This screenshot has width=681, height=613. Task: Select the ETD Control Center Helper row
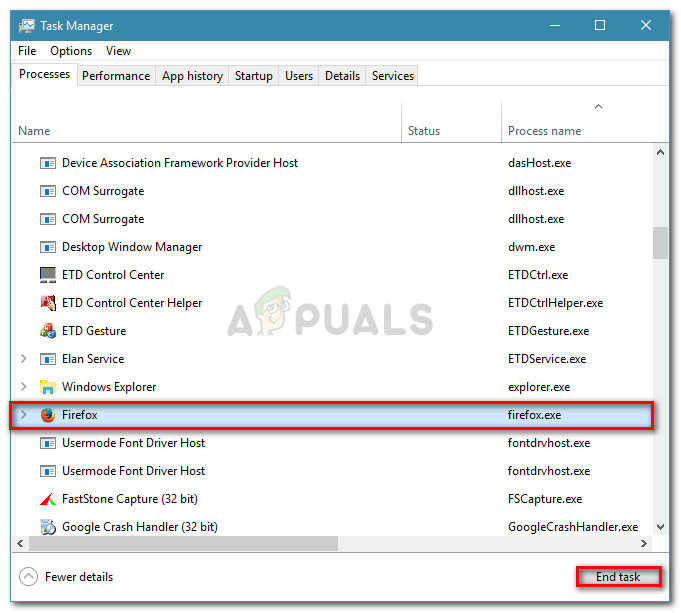[332, 303]
